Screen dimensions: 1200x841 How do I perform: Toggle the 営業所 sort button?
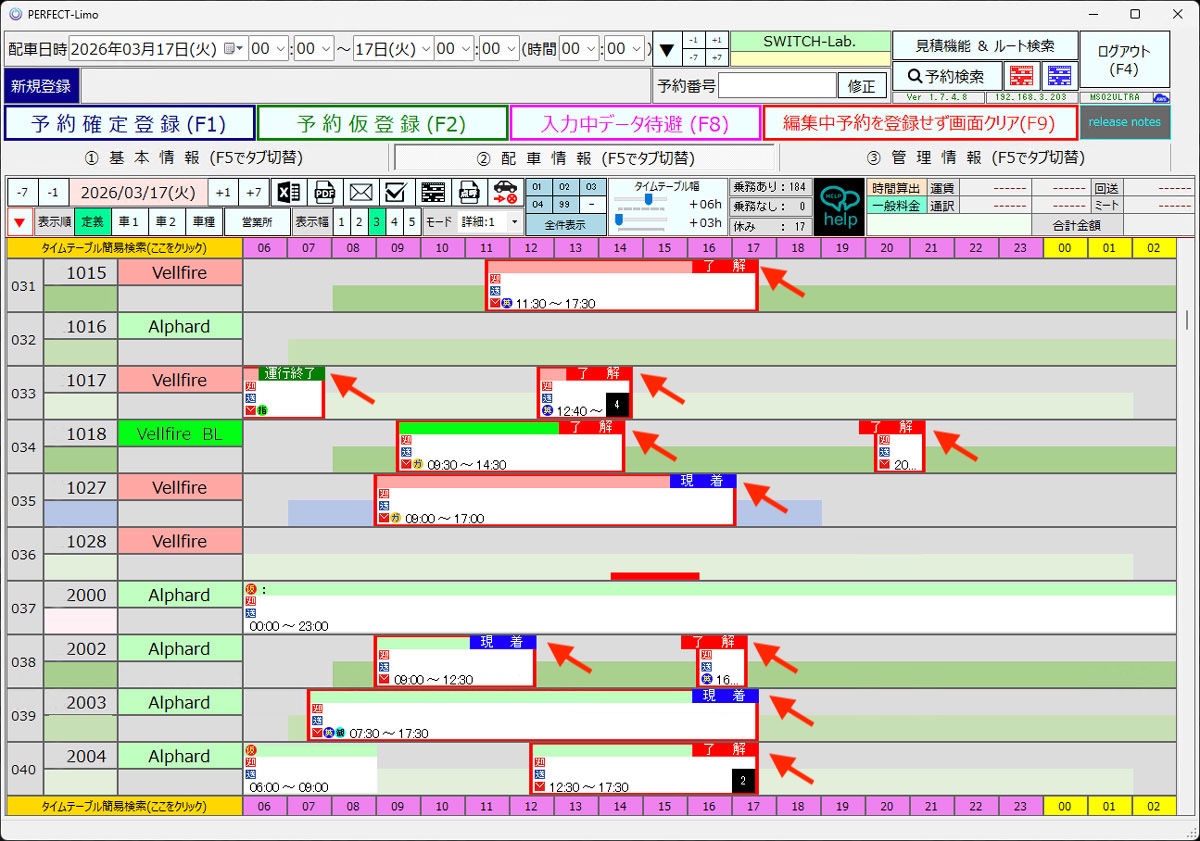256,222
